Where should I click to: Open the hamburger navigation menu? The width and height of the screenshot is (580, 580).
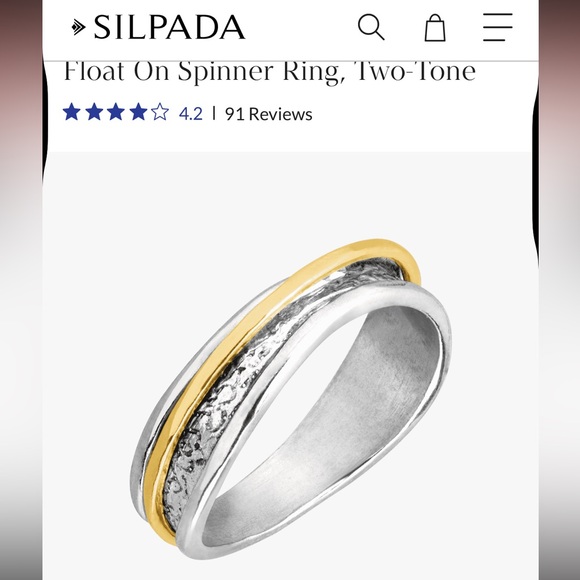498,27
